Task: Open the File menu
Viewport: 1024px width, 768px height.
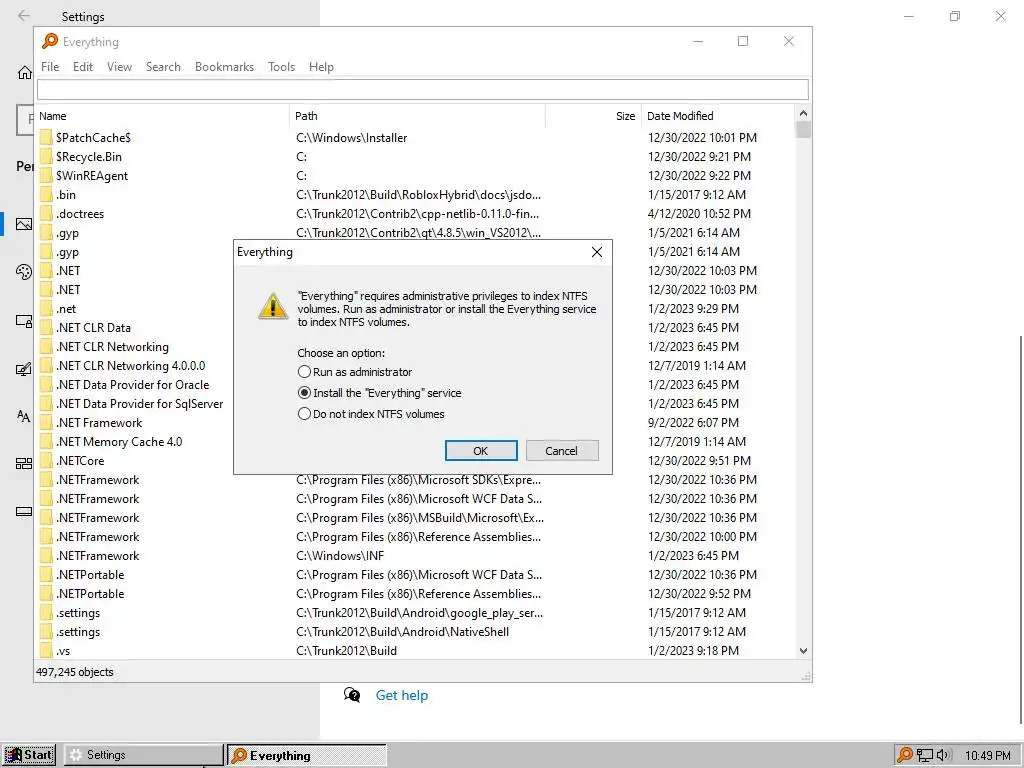Action: 50,67
